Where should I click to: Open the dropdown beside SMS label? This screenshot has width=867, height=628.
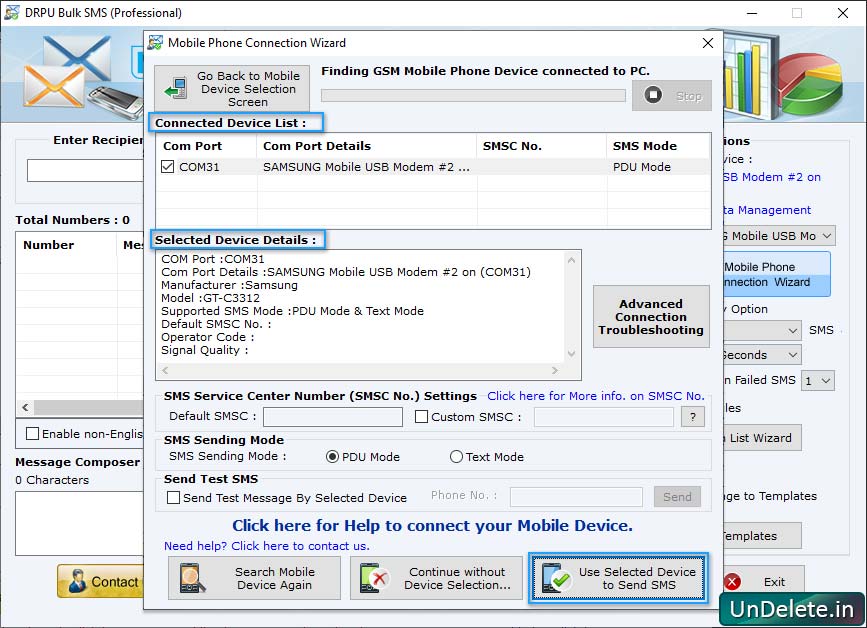[x=792, y=331]
